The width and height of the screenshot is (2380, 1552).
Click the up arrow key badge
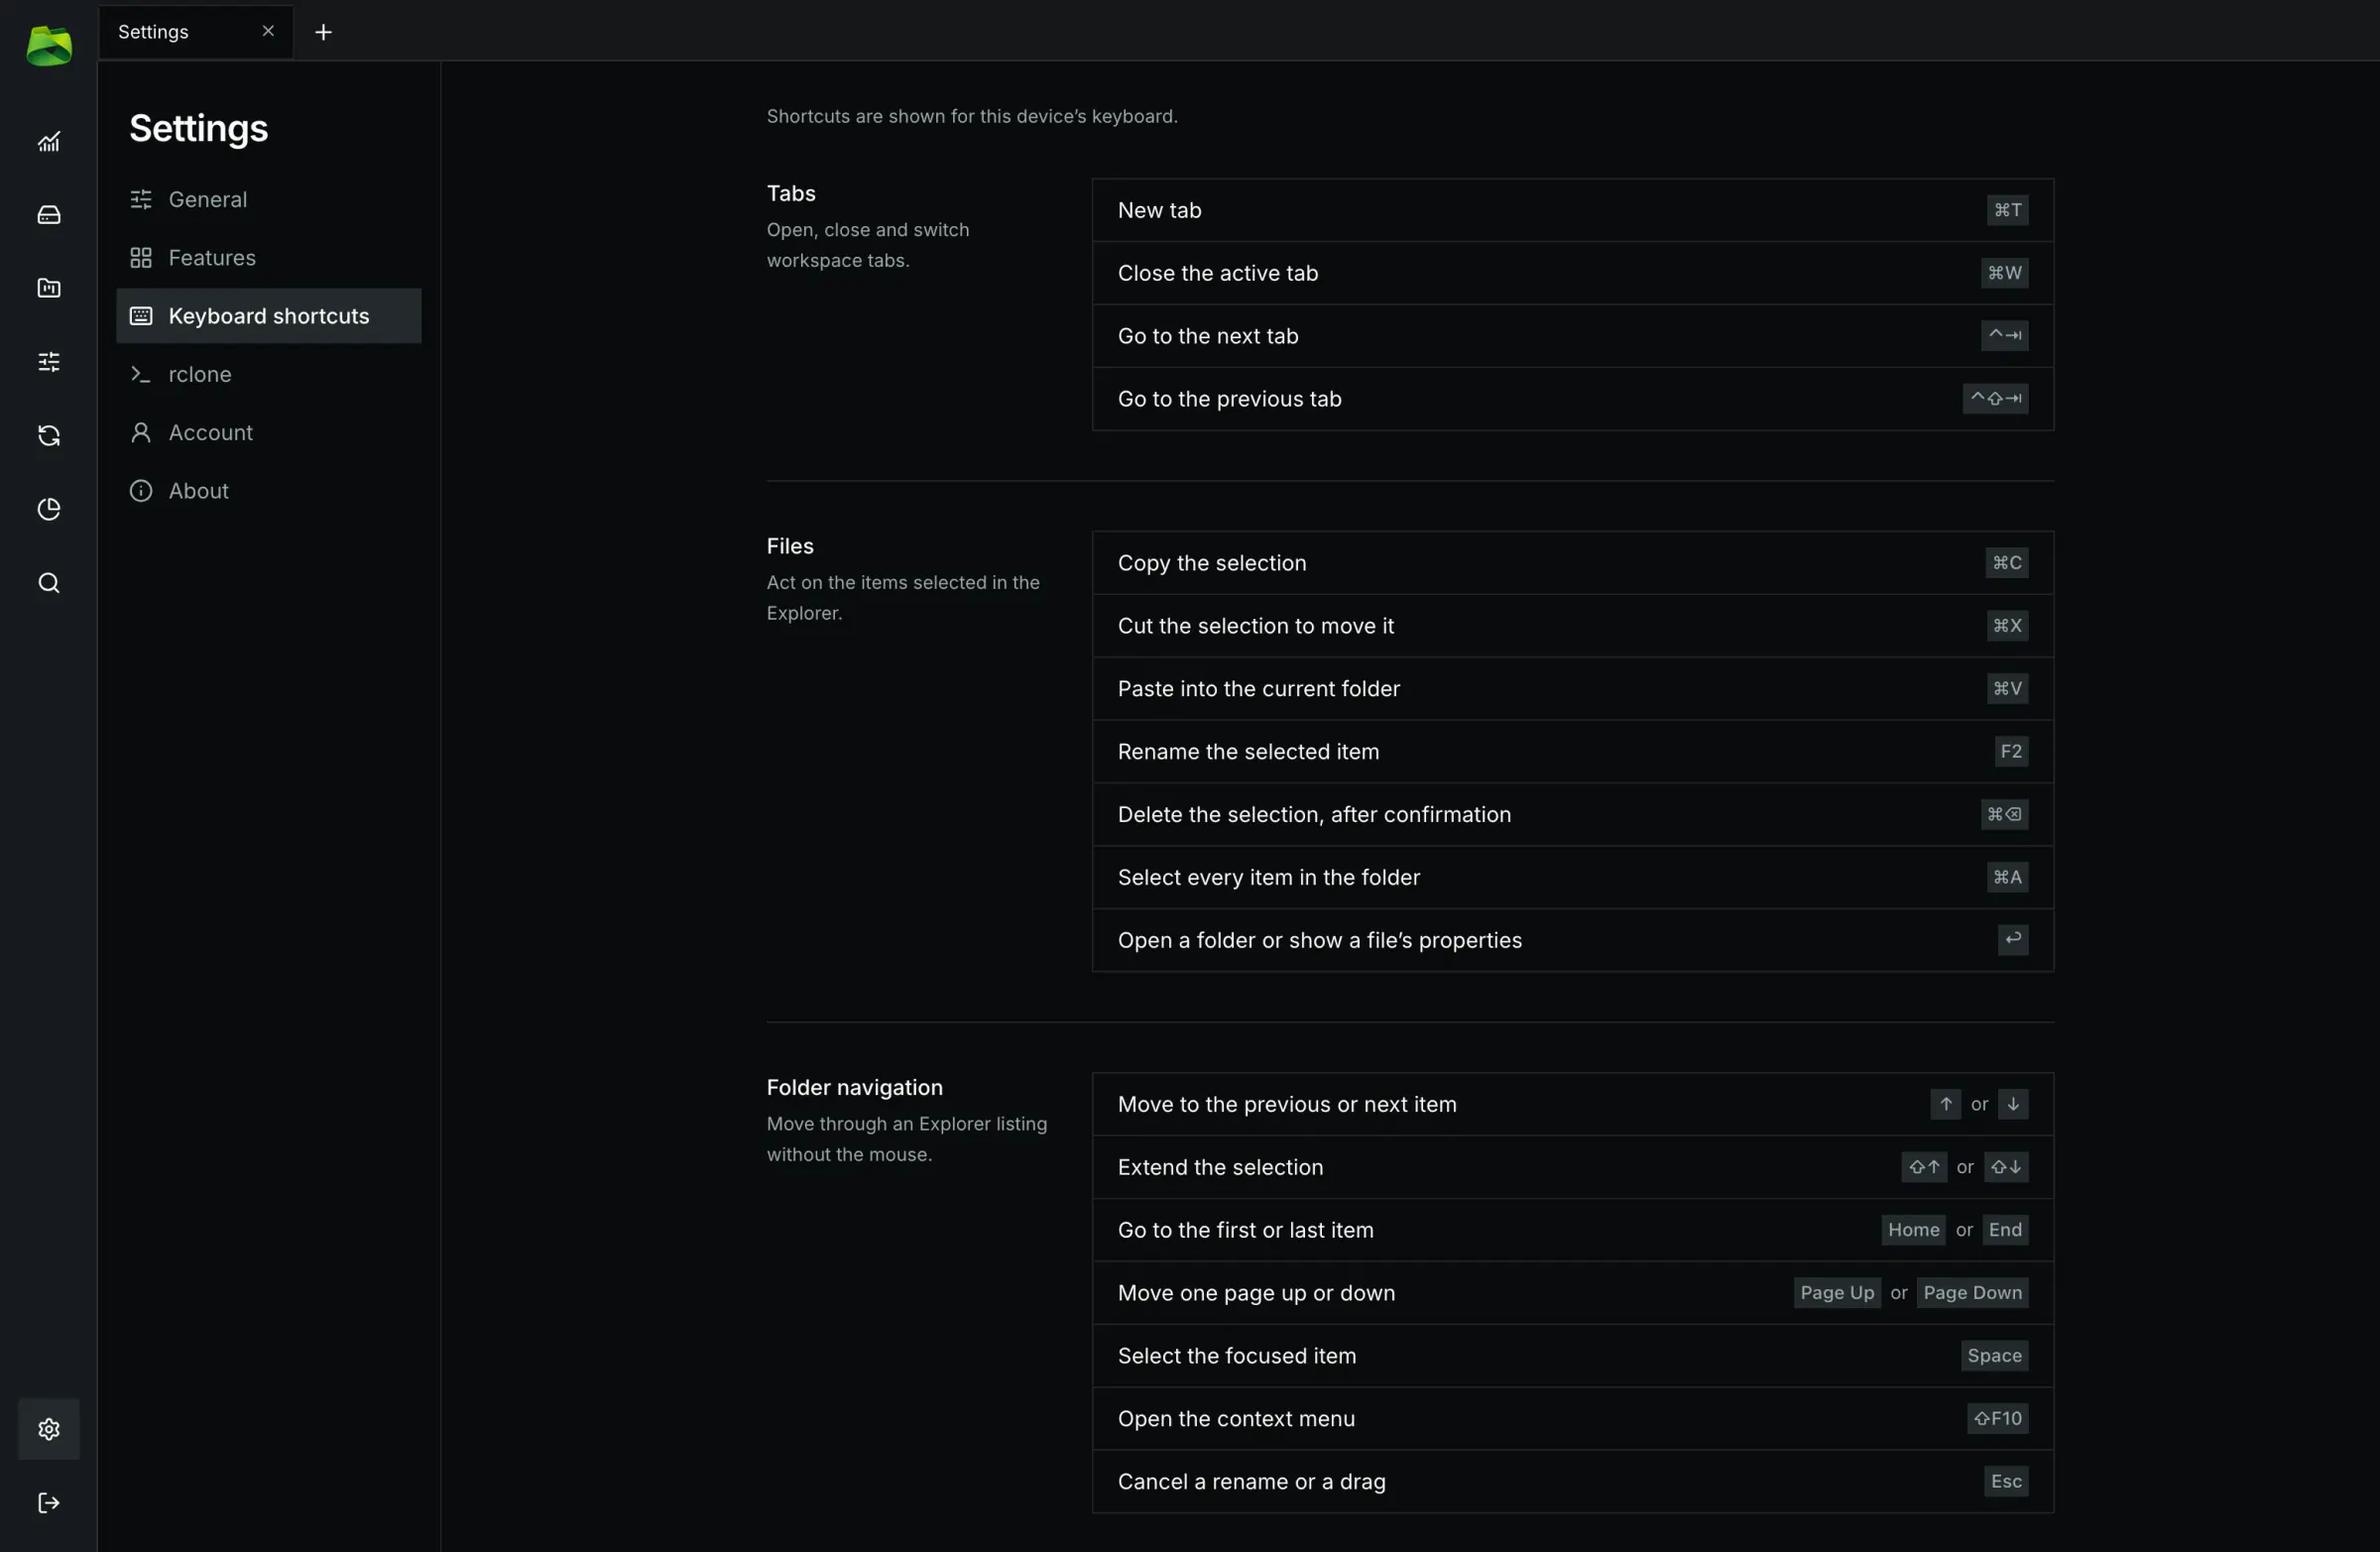tap(1945, 1105)
